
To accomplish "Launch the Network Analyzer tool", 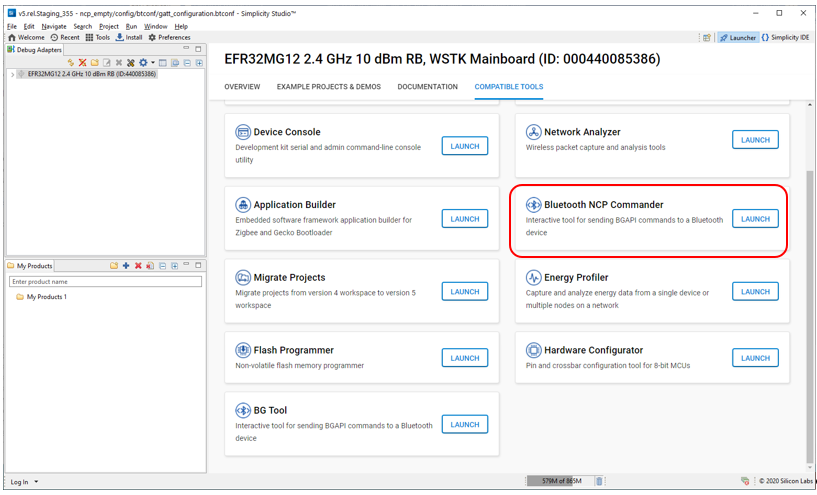I will coord(755,140).
